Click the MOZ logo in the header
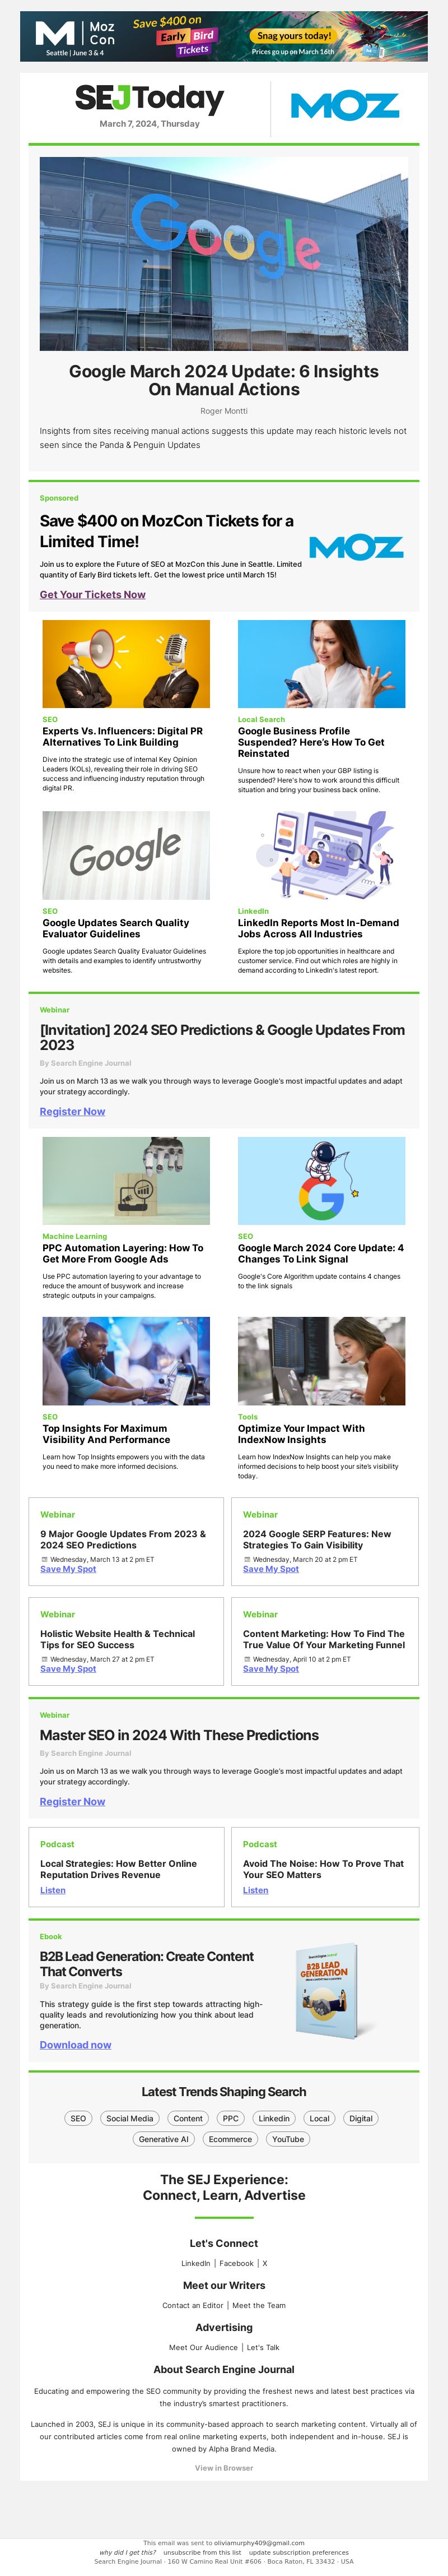 tap(344, 106)
